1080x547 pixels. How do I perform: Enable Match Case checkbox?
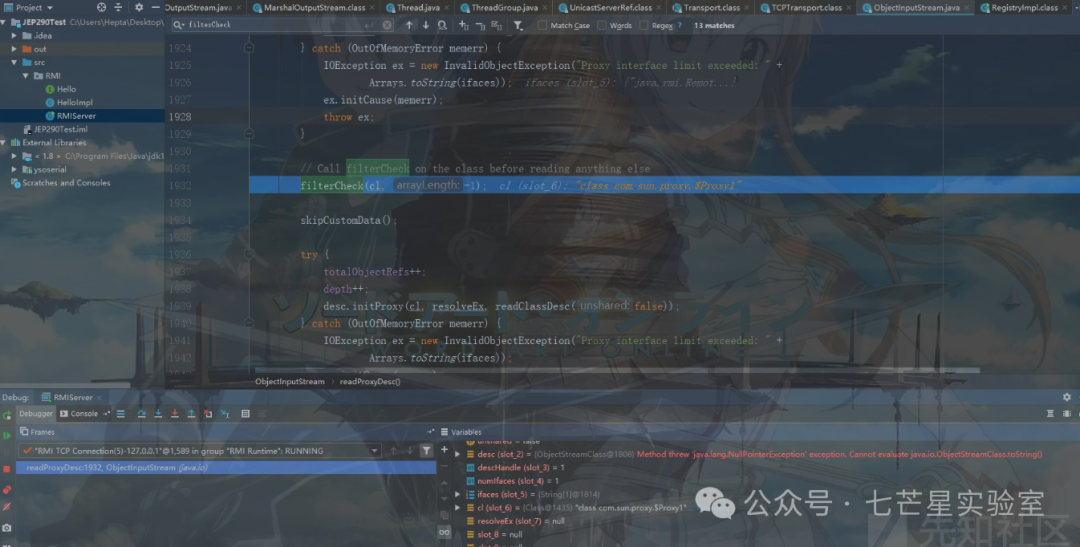[543, 25]
